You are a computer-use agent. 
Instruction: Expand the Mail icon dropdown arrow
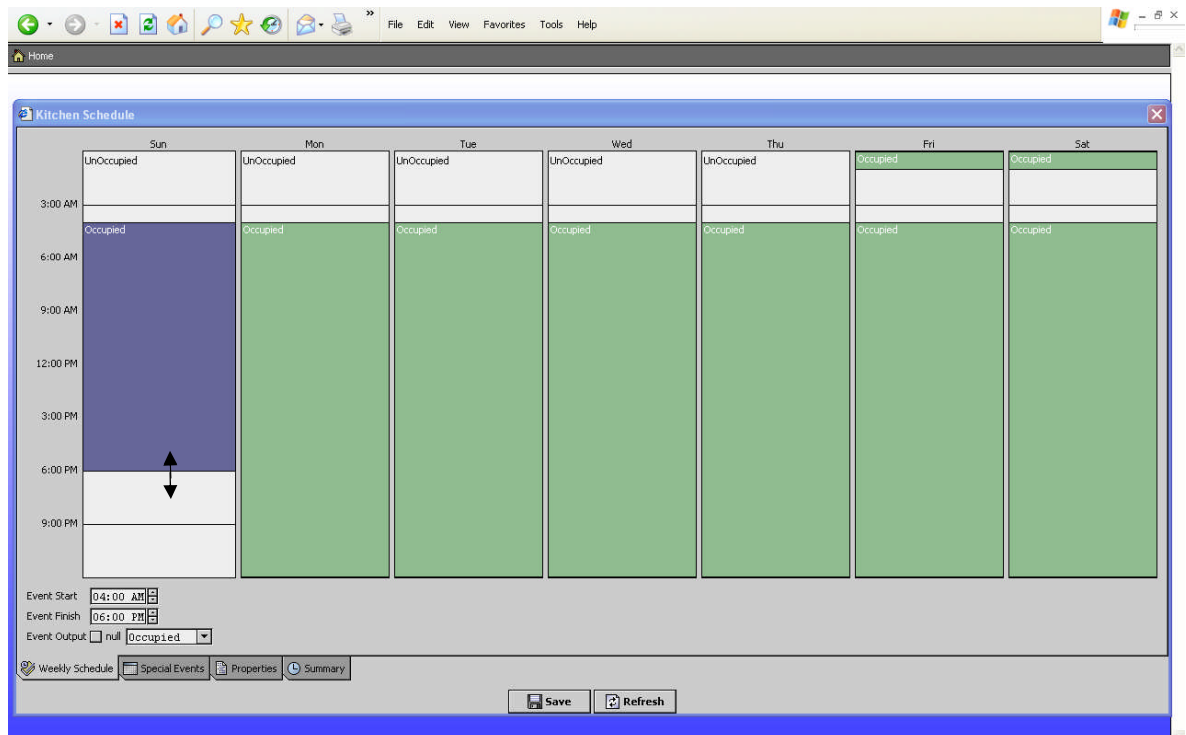click(321, 25)
